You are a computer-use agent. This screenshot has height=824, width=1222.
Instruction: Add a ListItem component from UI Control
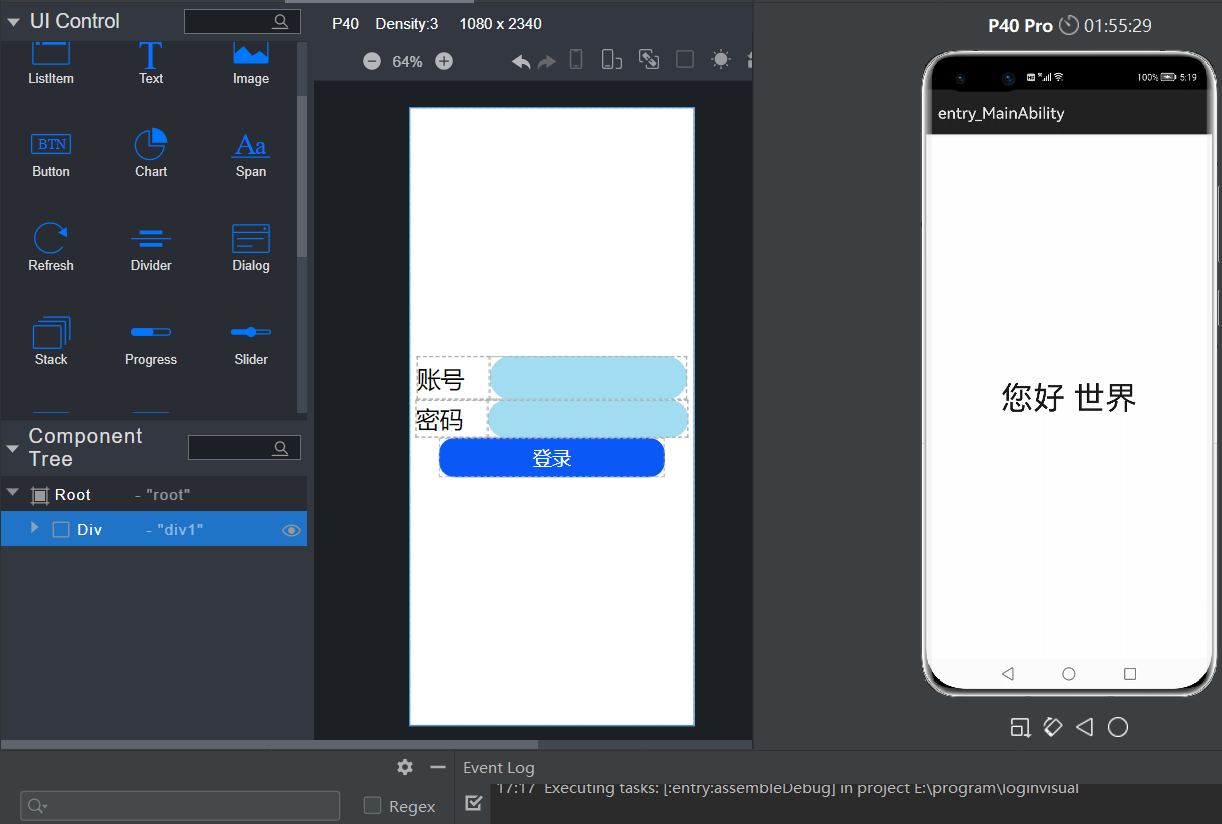51,62
